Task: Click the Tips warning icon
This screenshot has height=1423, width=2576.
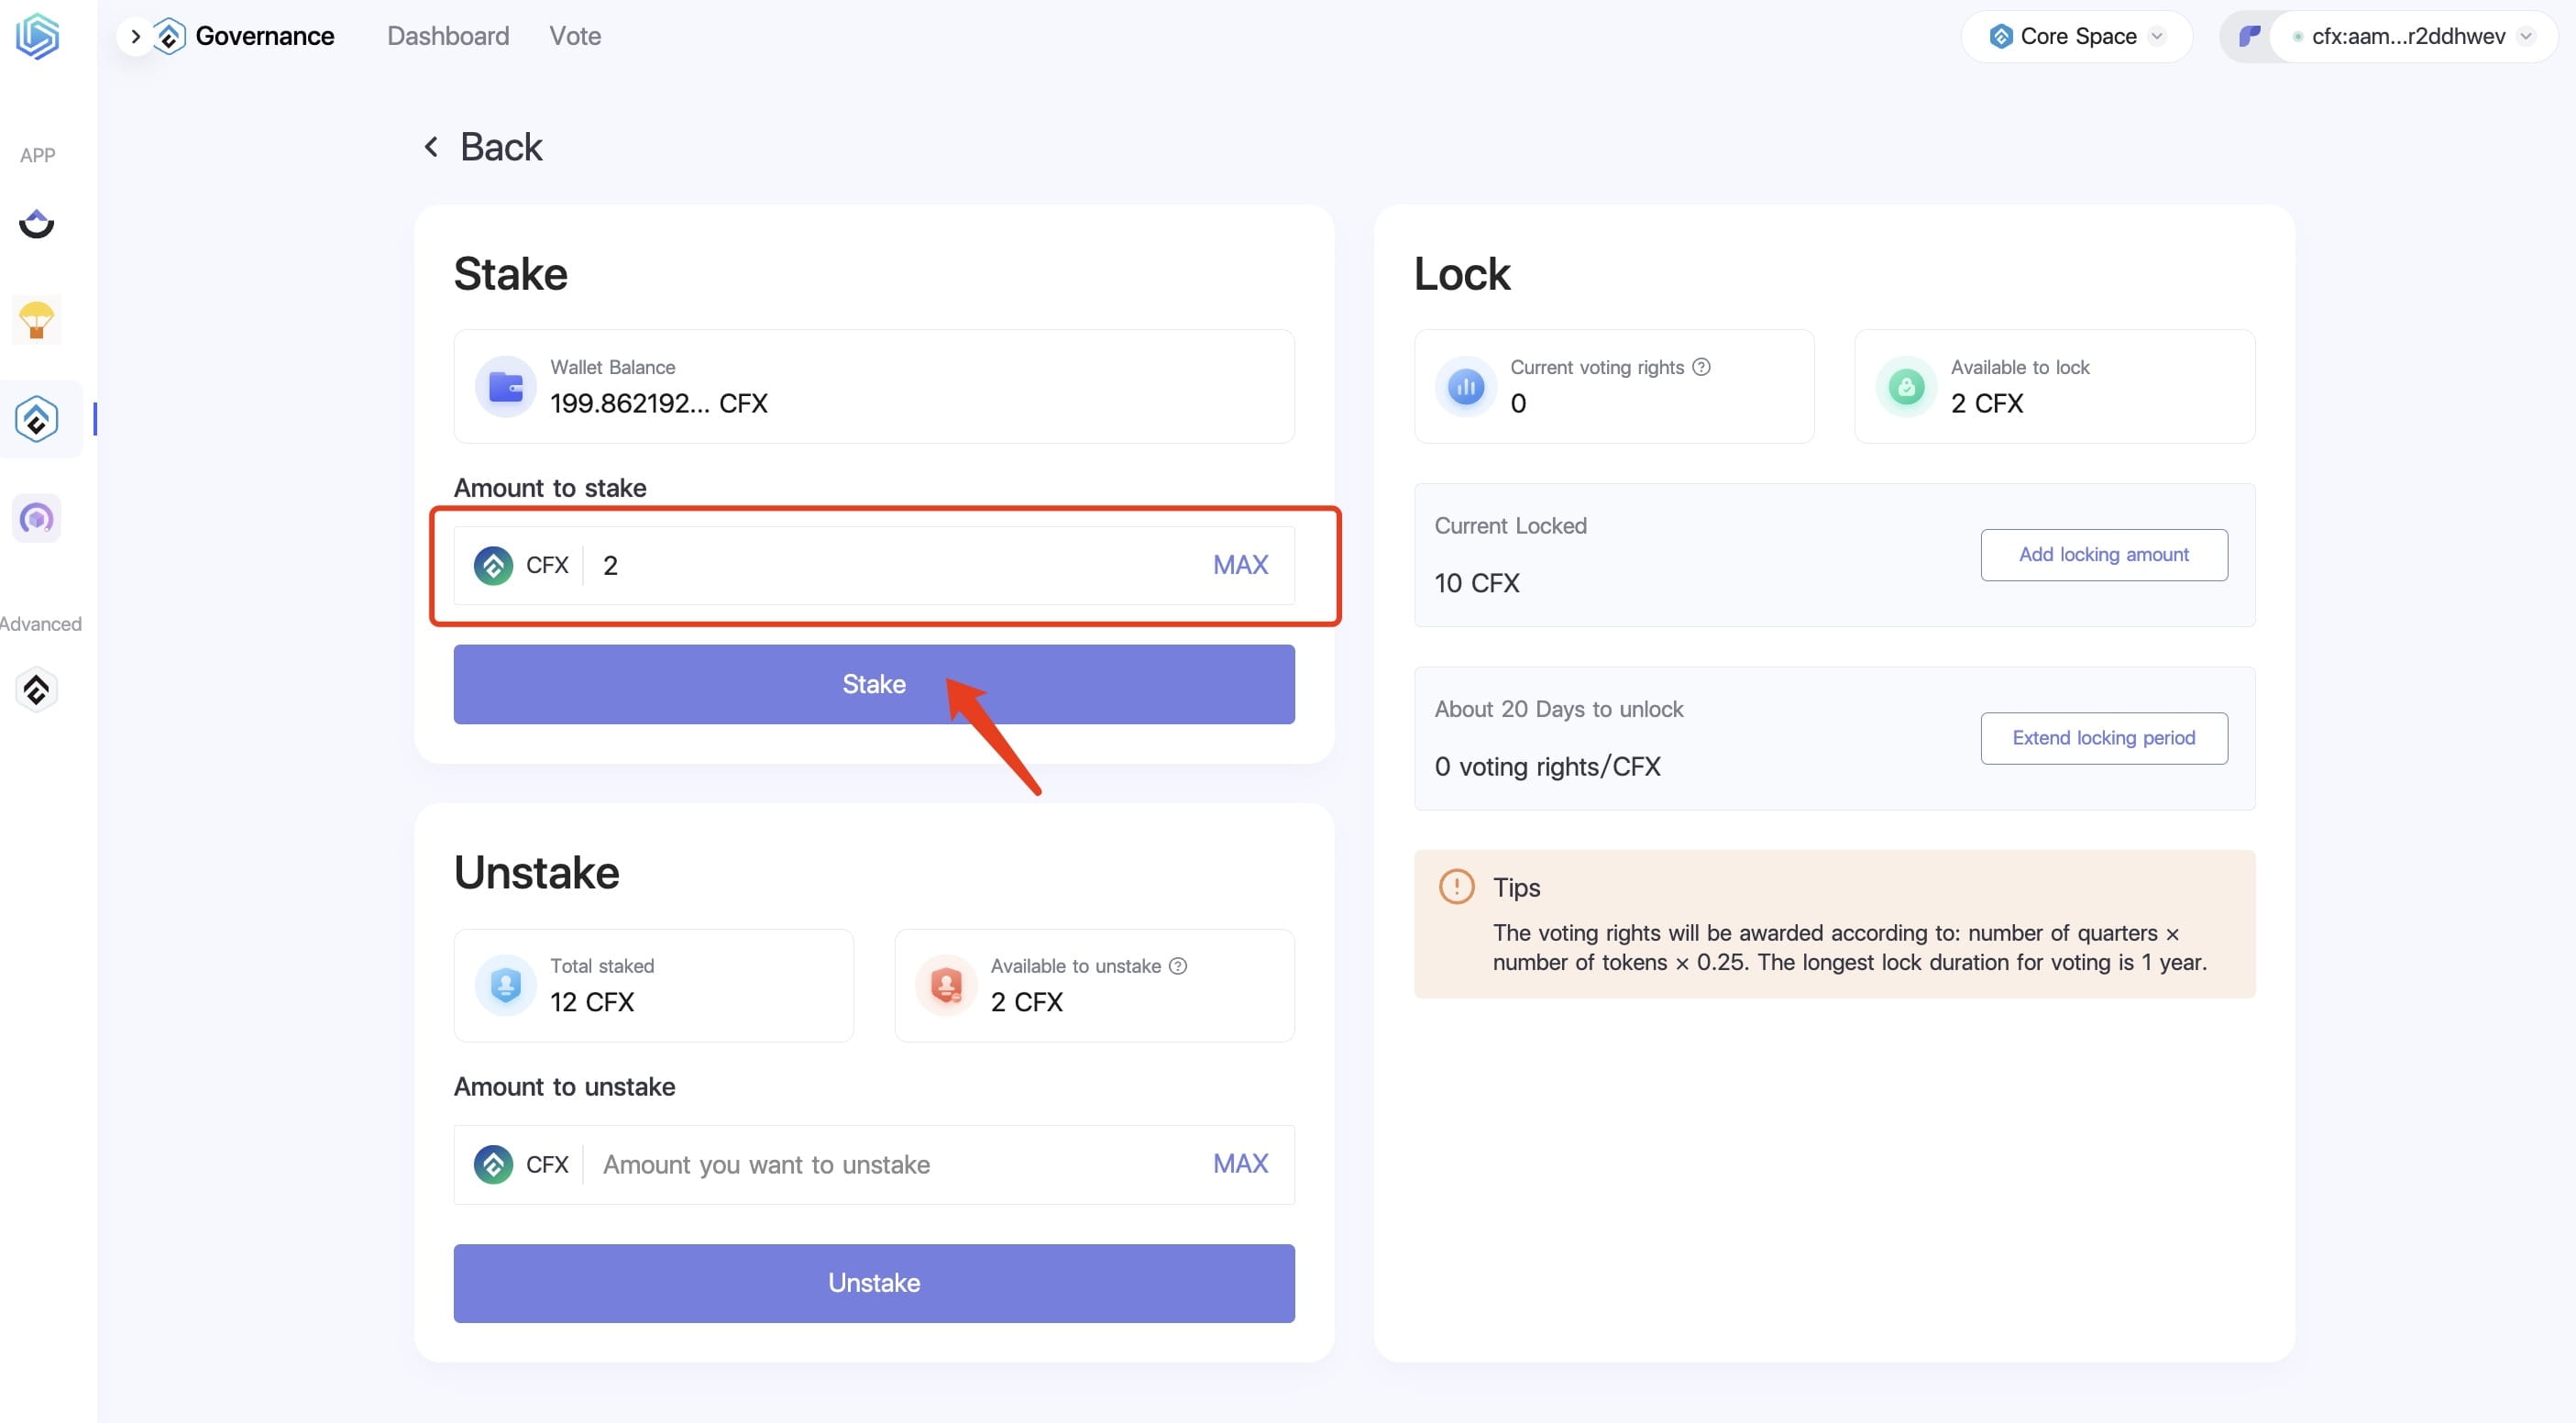Action: [1456, 887]
